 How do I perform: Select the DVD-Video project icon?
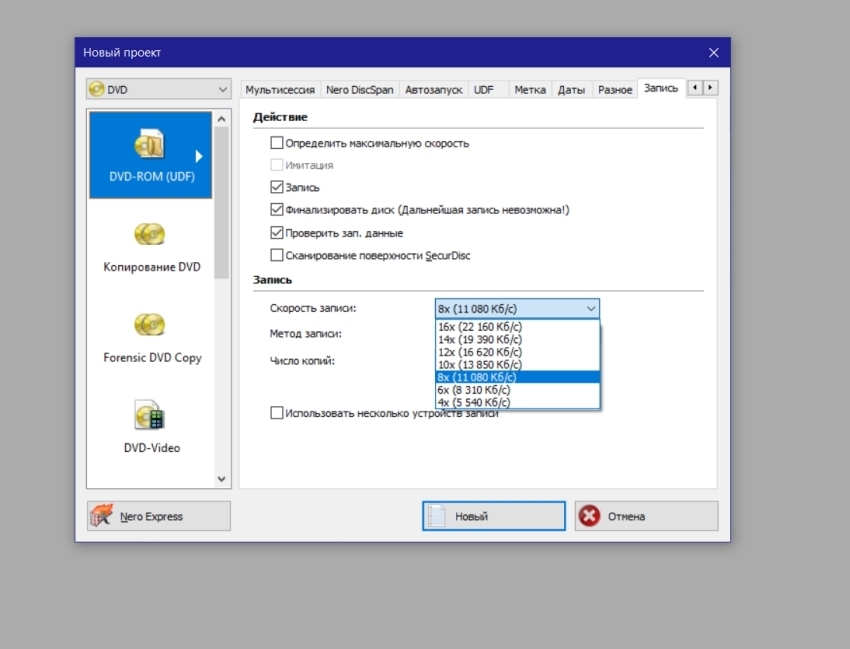point(150,415)
